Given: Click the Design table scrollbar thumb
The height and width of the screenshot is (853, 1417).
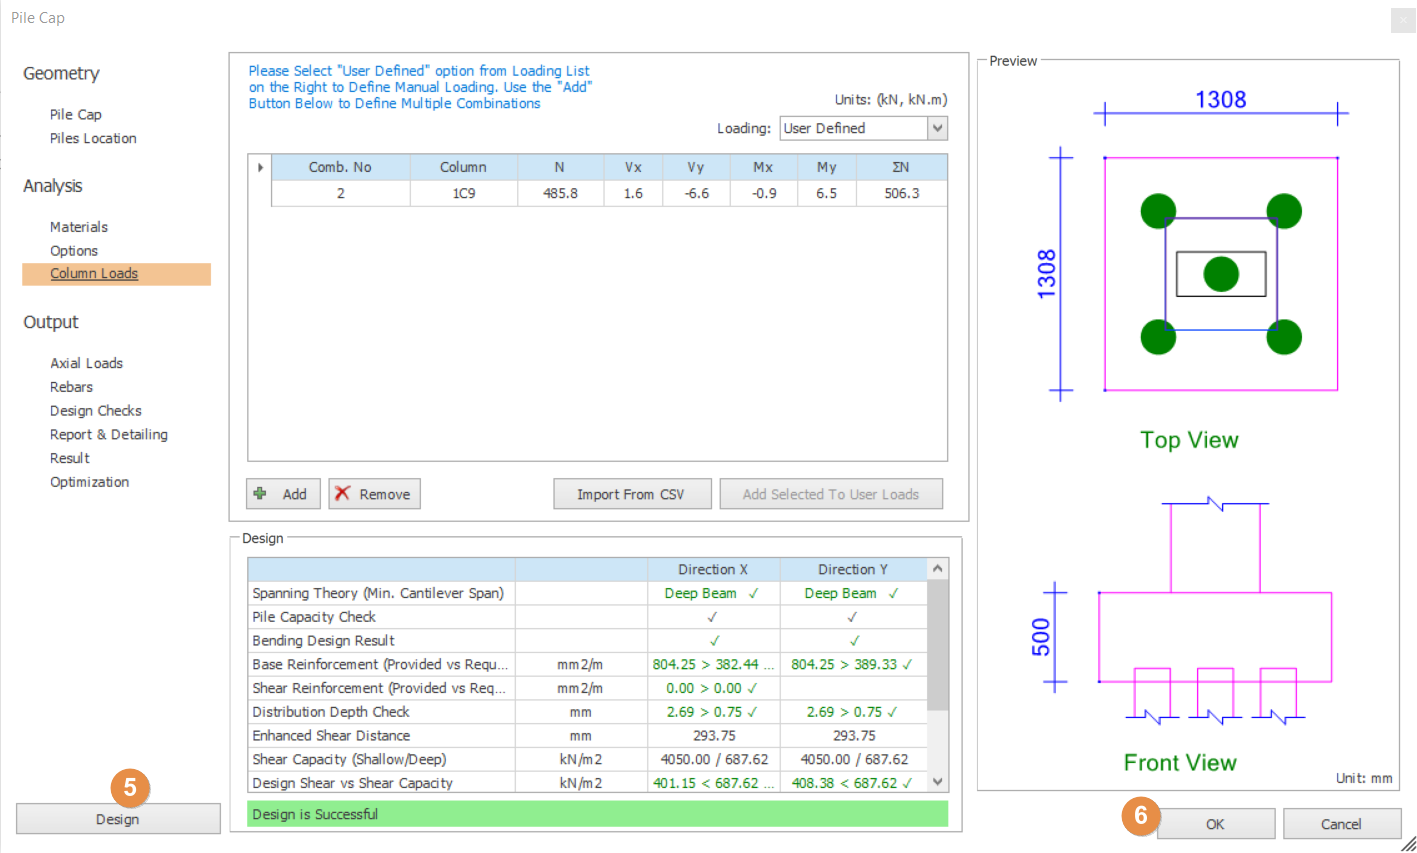Looking at the screenshot, I should [x=937, y=645].
